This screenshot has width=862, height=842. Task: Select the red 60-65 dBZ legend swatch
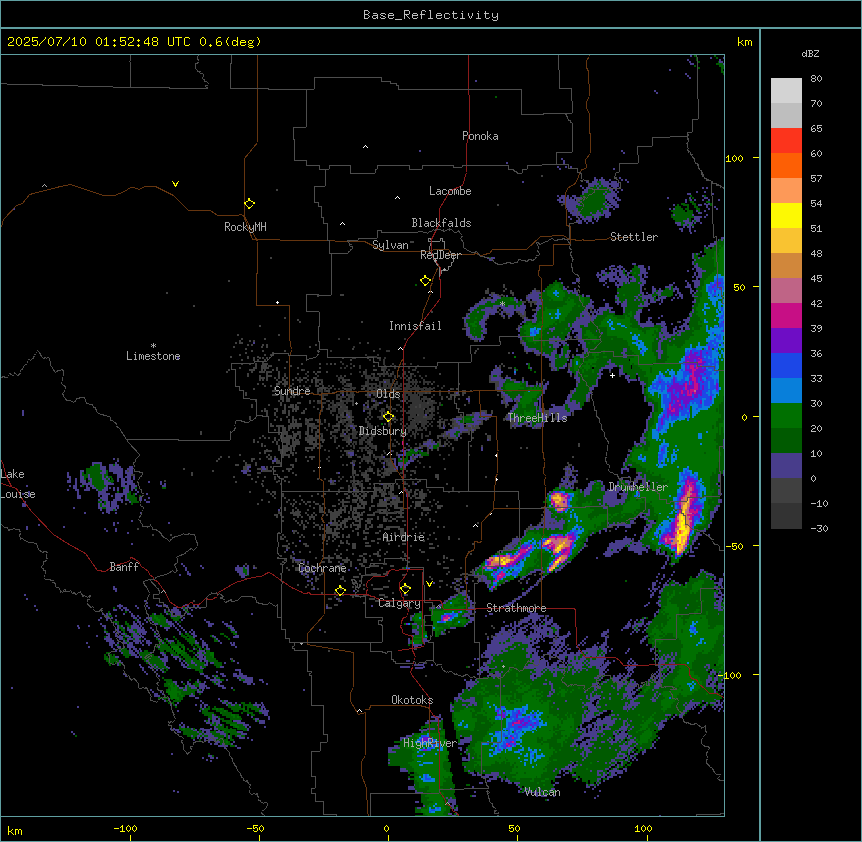click(786, 141)
